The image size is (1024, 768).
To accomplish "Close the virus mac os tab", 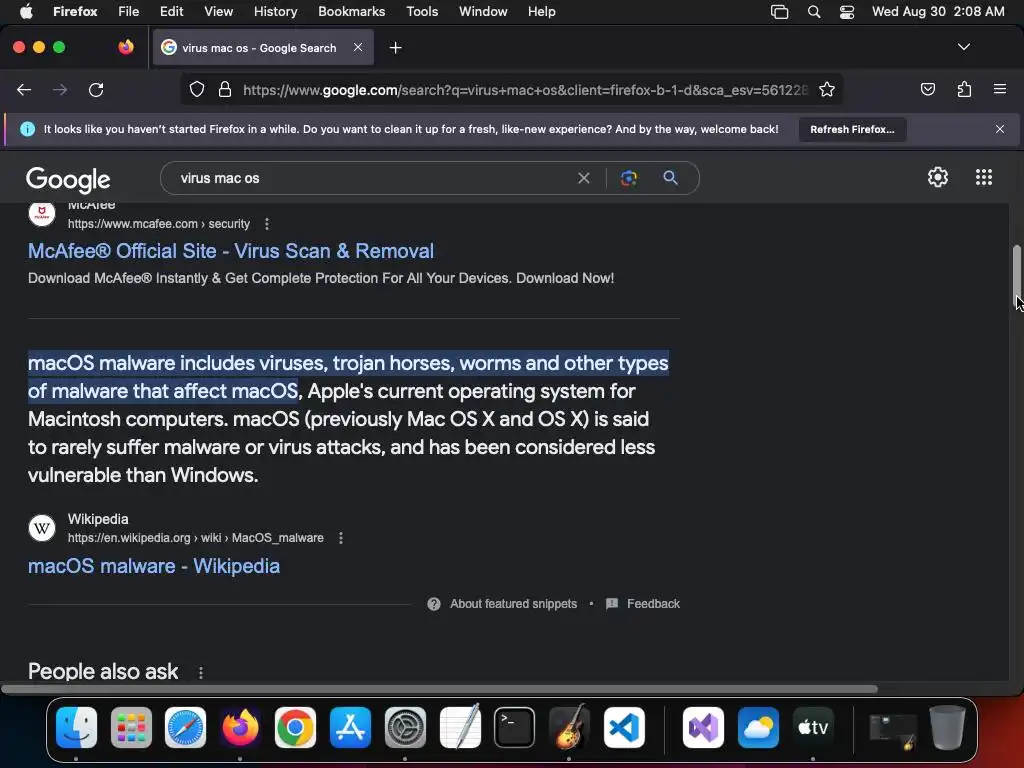I will click(x=358, y=47).
